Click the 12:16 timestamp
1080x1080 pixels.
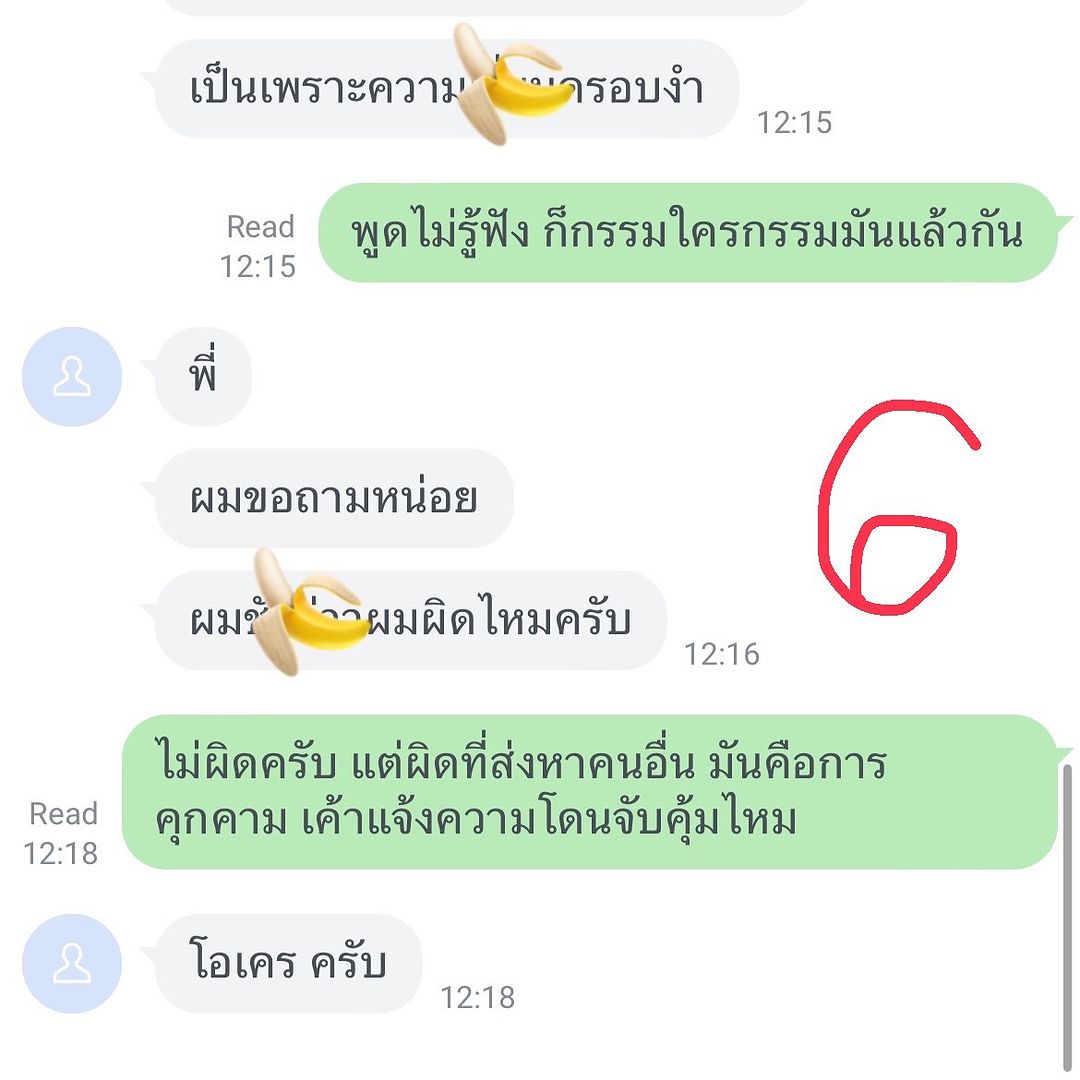tap(721, 654)
